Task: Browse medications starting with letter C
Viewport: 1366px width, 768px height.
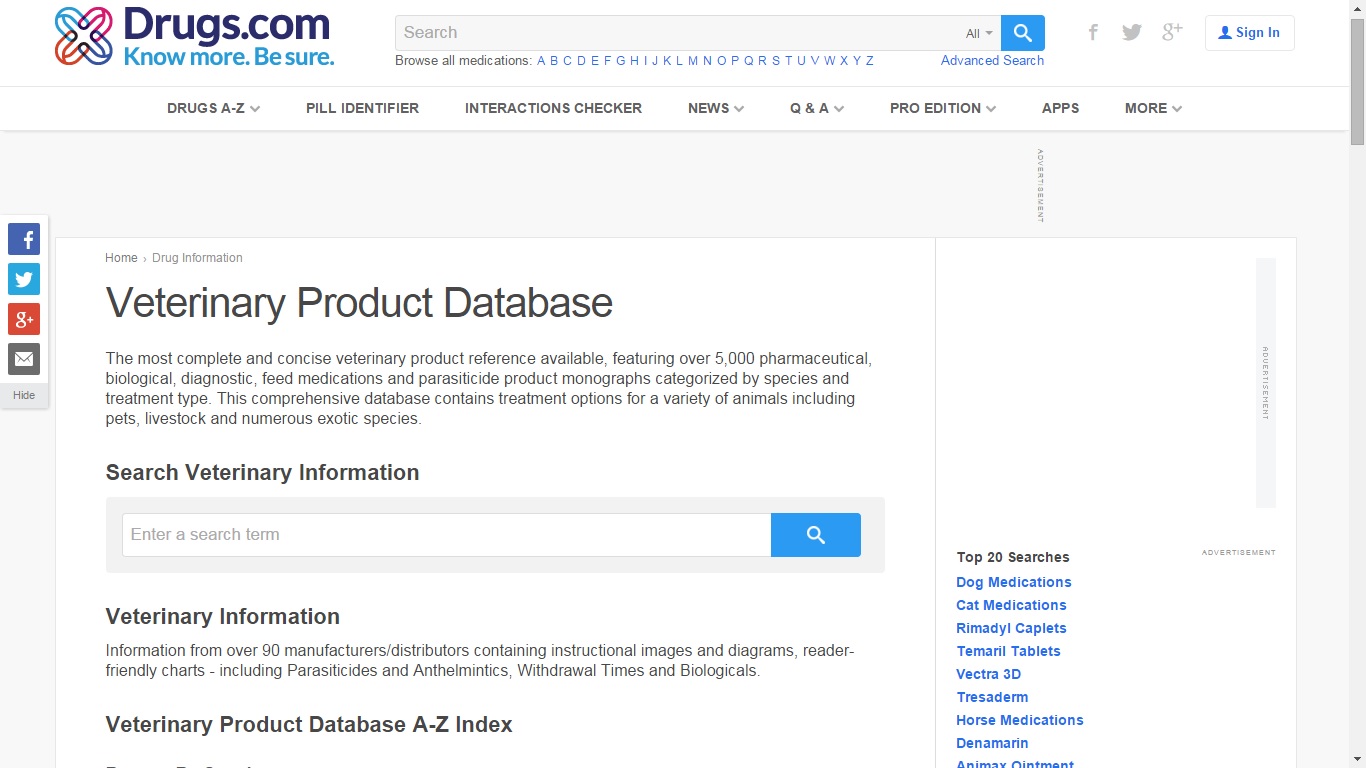Action: (x=567, y=61)
